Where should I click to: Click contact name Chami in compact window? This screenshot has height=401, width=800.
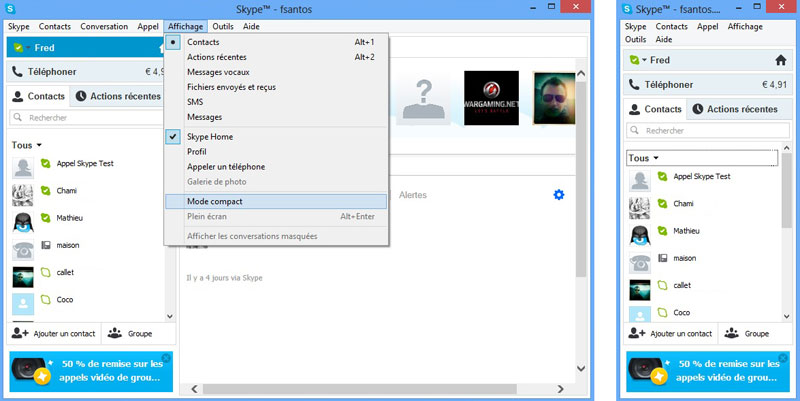click(683, 204)
